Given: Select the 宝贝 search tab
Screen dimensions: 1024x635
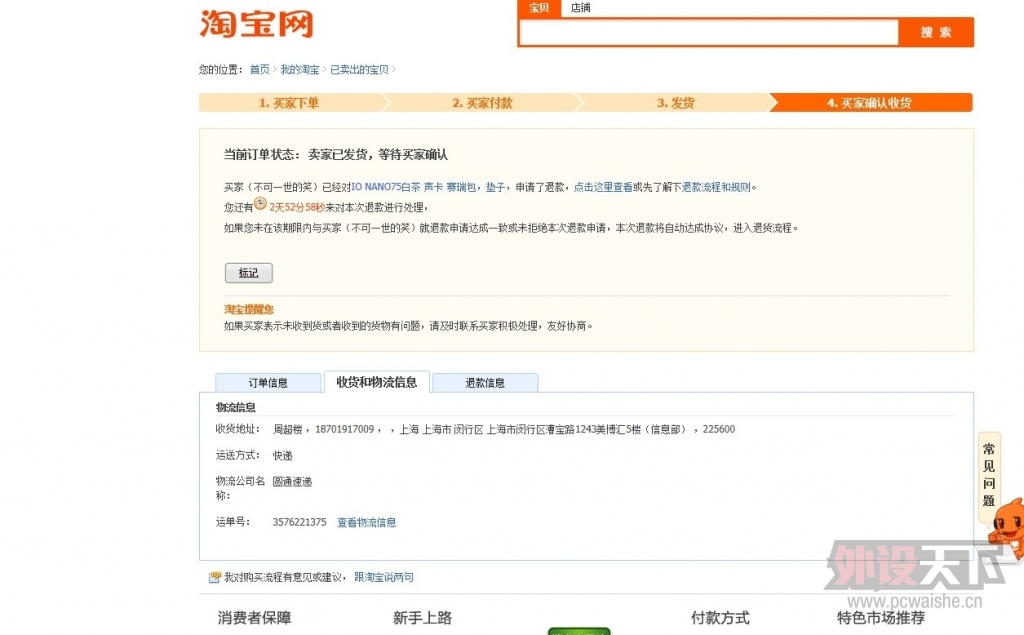Looking at the screenshot, I should [x=539, y=8].
